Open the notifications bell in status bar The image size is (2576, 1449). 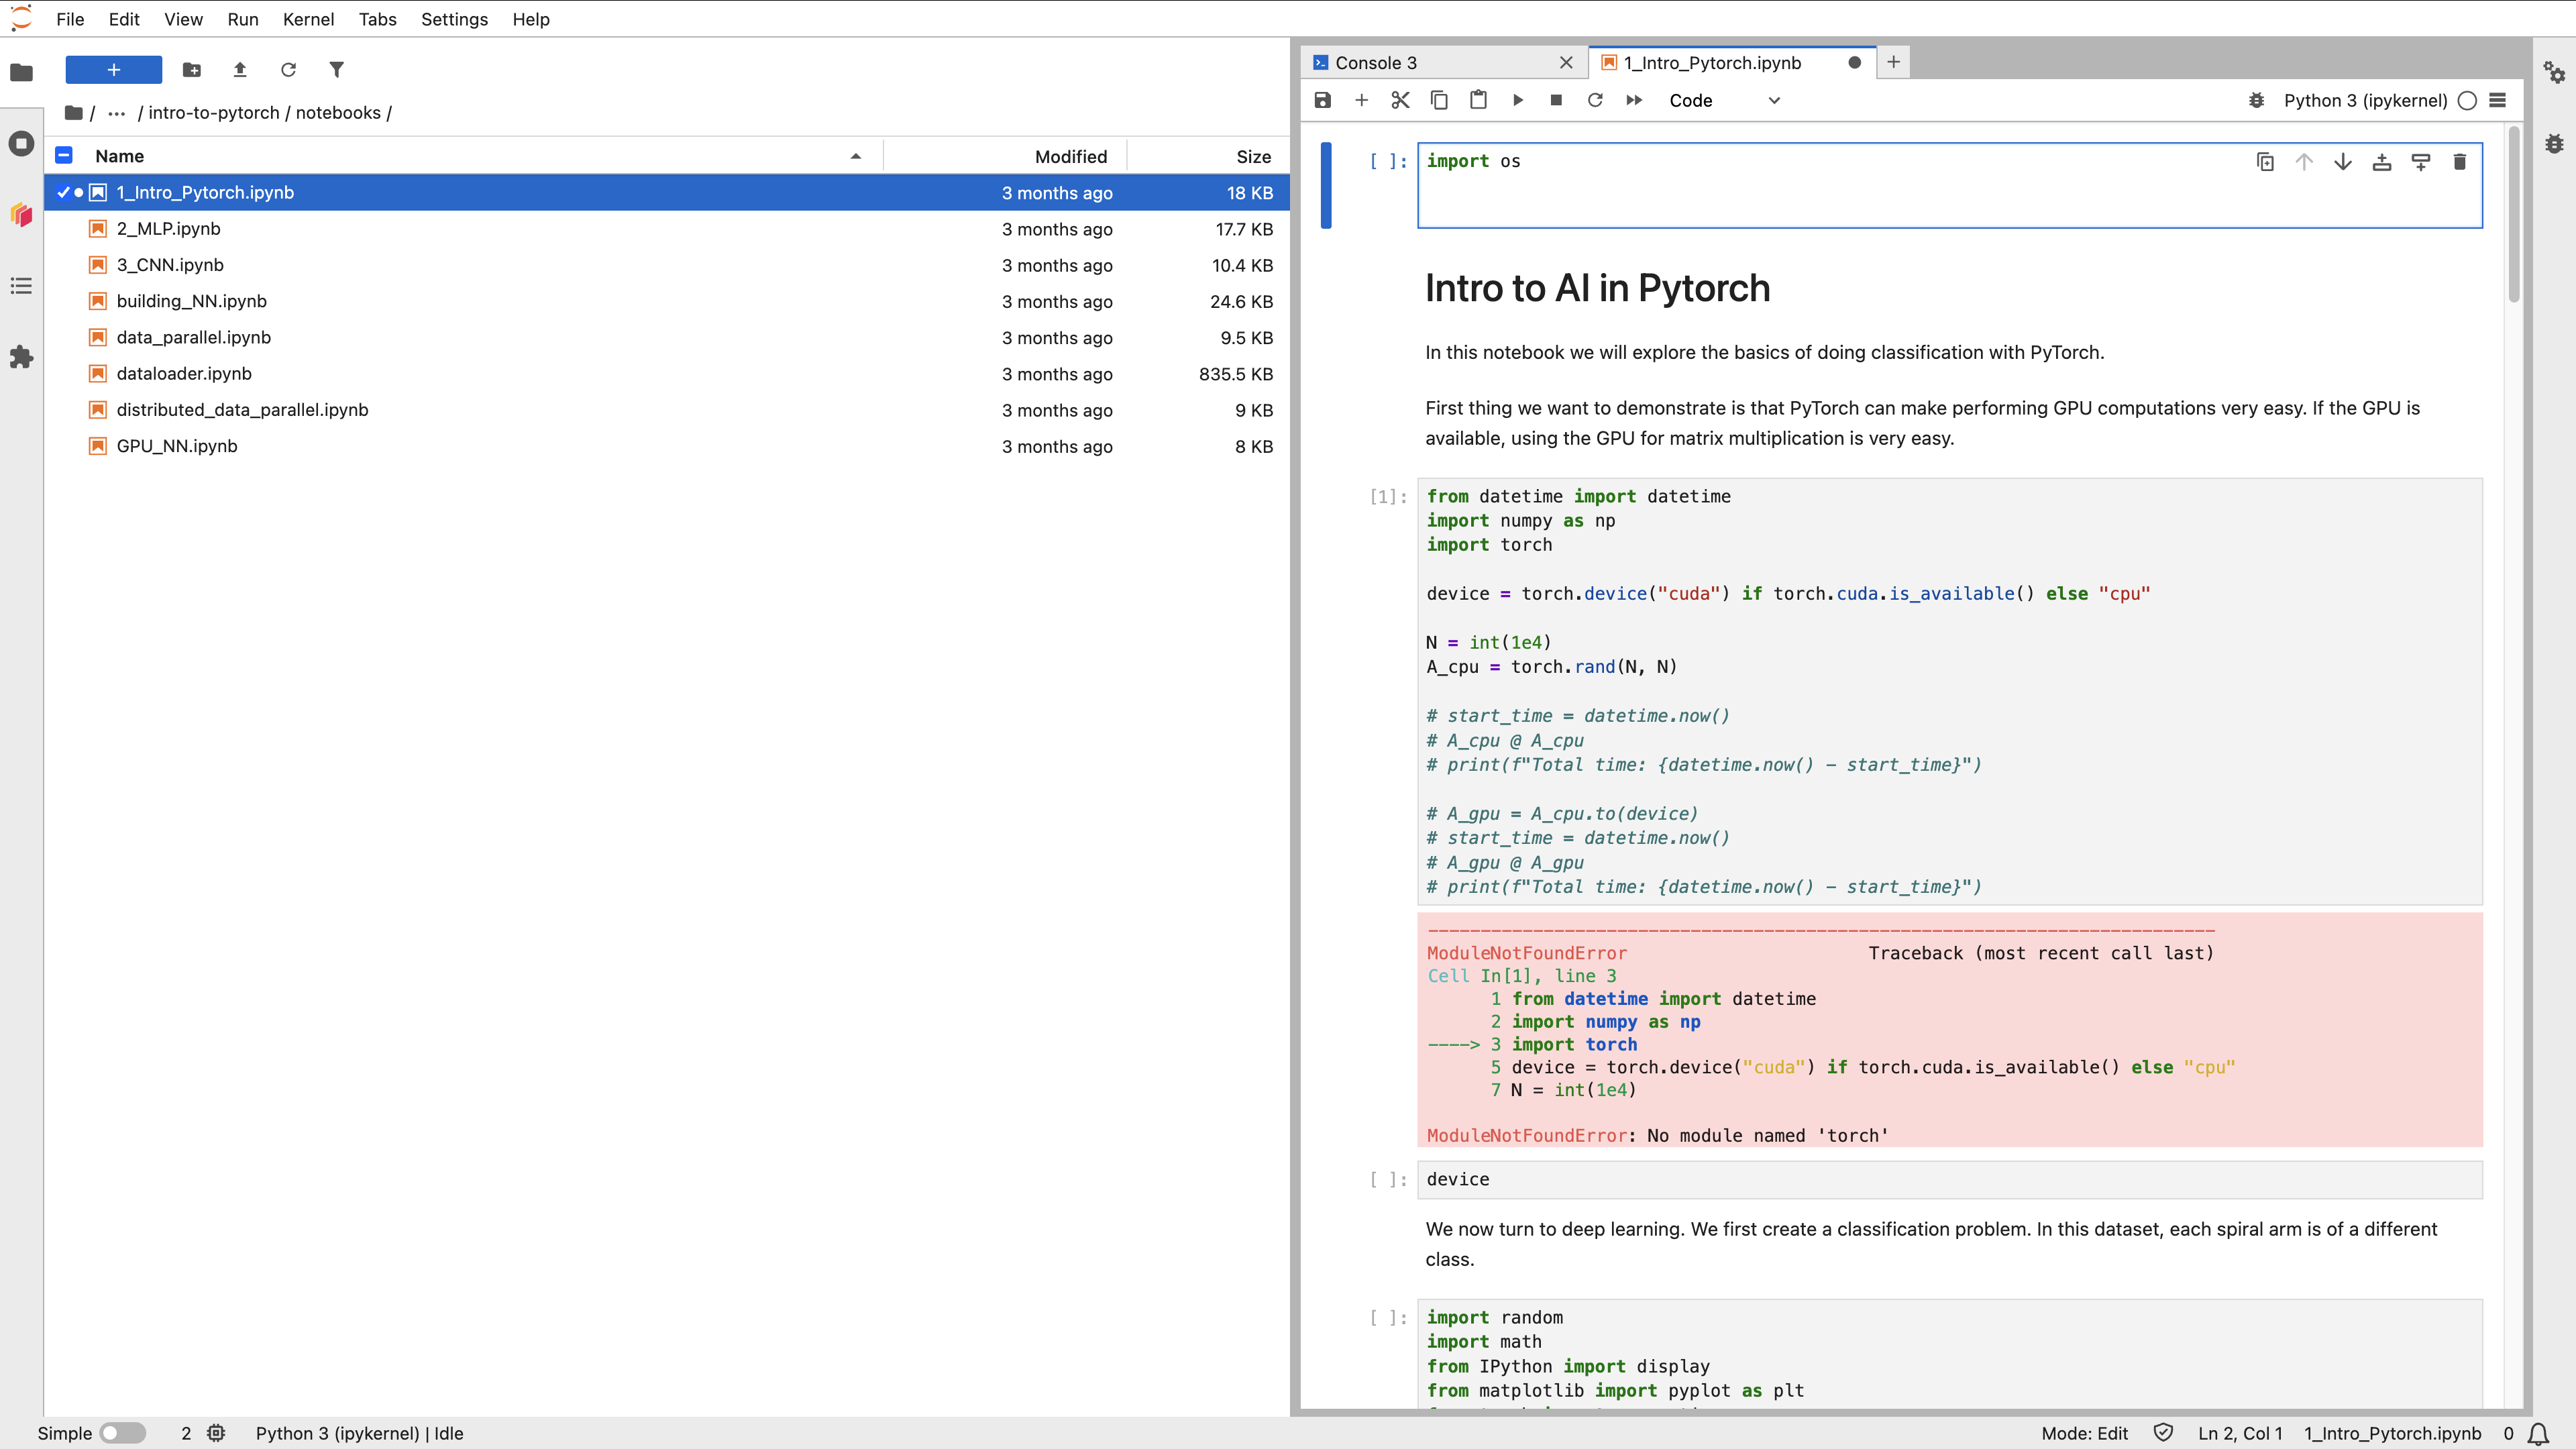[x=2538, y=1434]
